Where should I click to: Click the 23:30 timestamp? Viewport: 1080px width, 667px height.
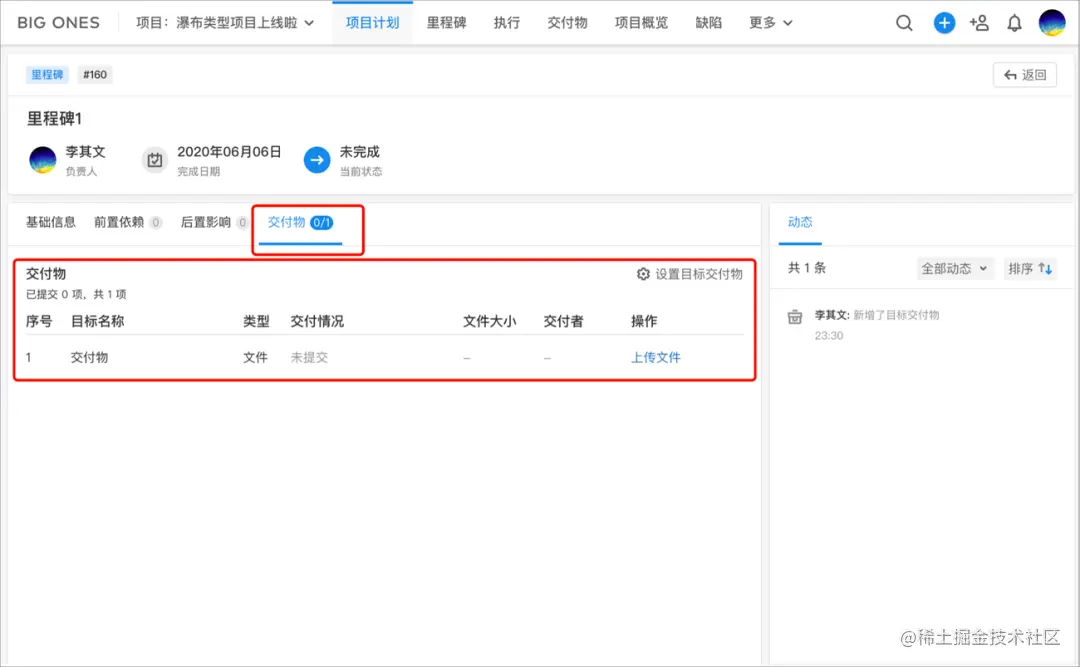(x=829, y=336)
